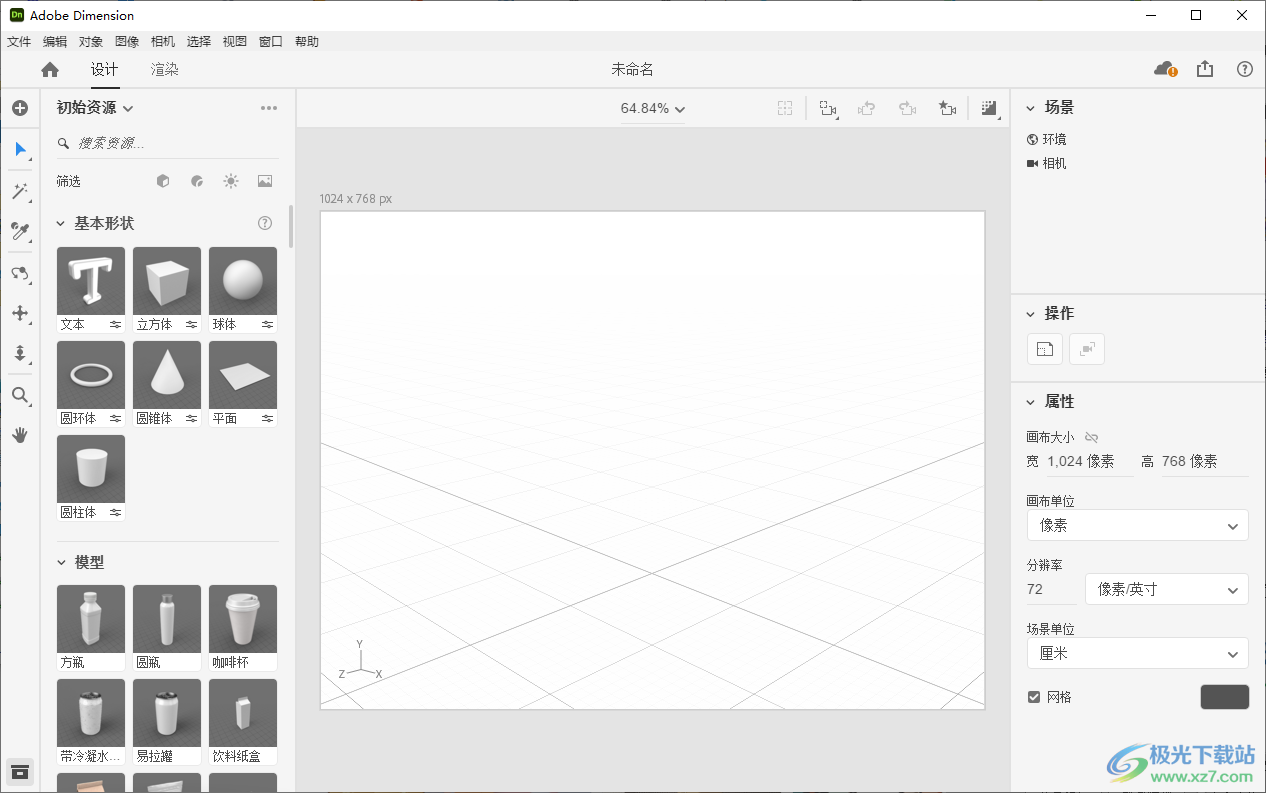Image resolution: width=1266 pixels, height=793 pixels.
Task: Switch to the 设计 tab
Action: [x=105, y=69]
